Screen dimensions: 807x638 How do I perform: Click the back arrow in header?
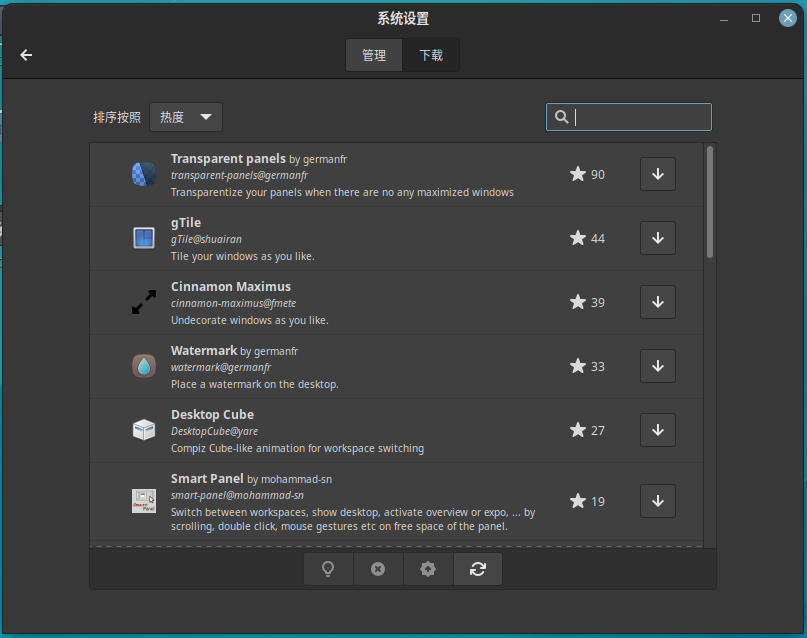27,55
